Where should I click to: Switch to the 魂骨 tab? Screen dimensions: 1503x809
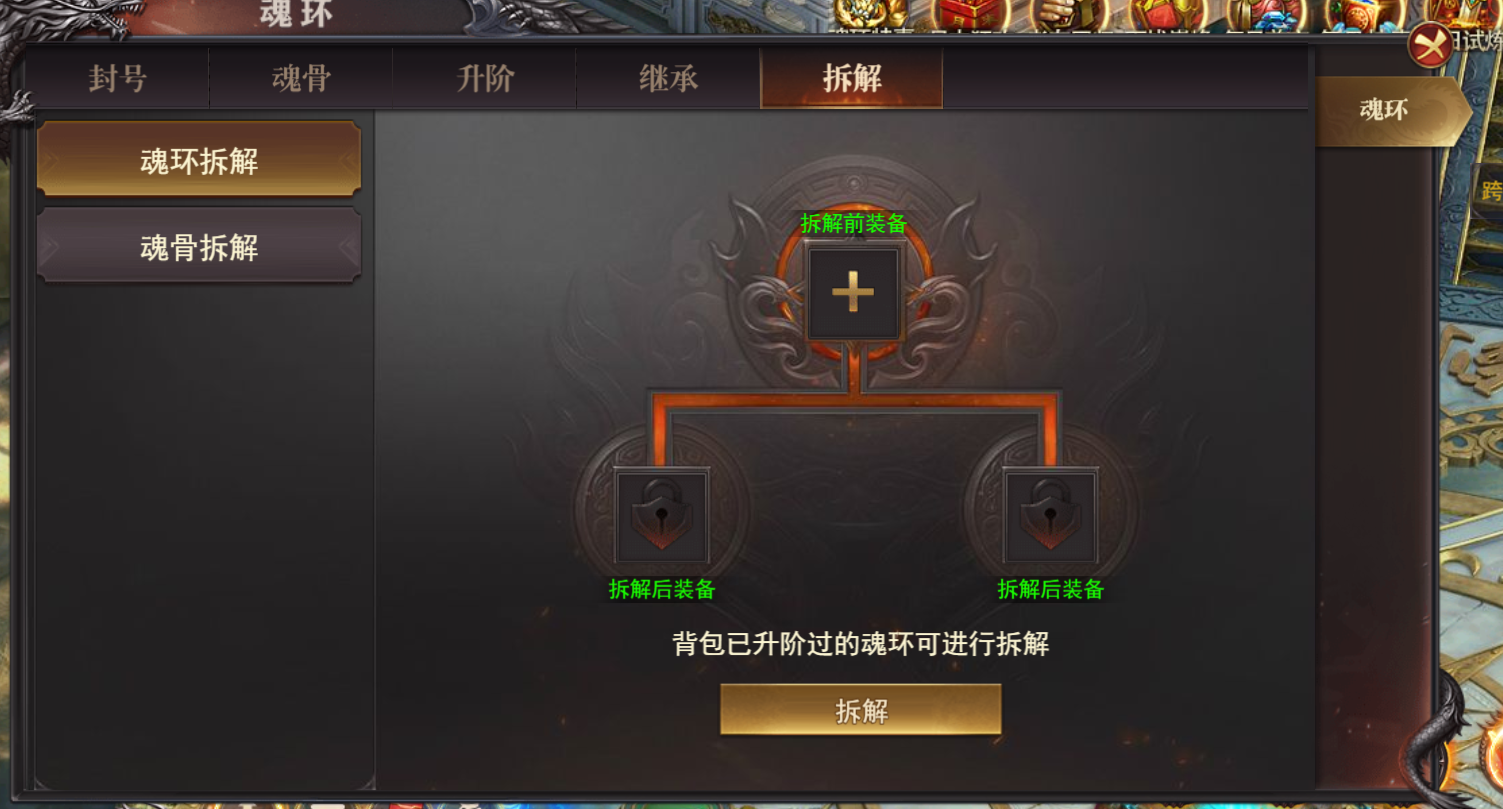[301, 78]
